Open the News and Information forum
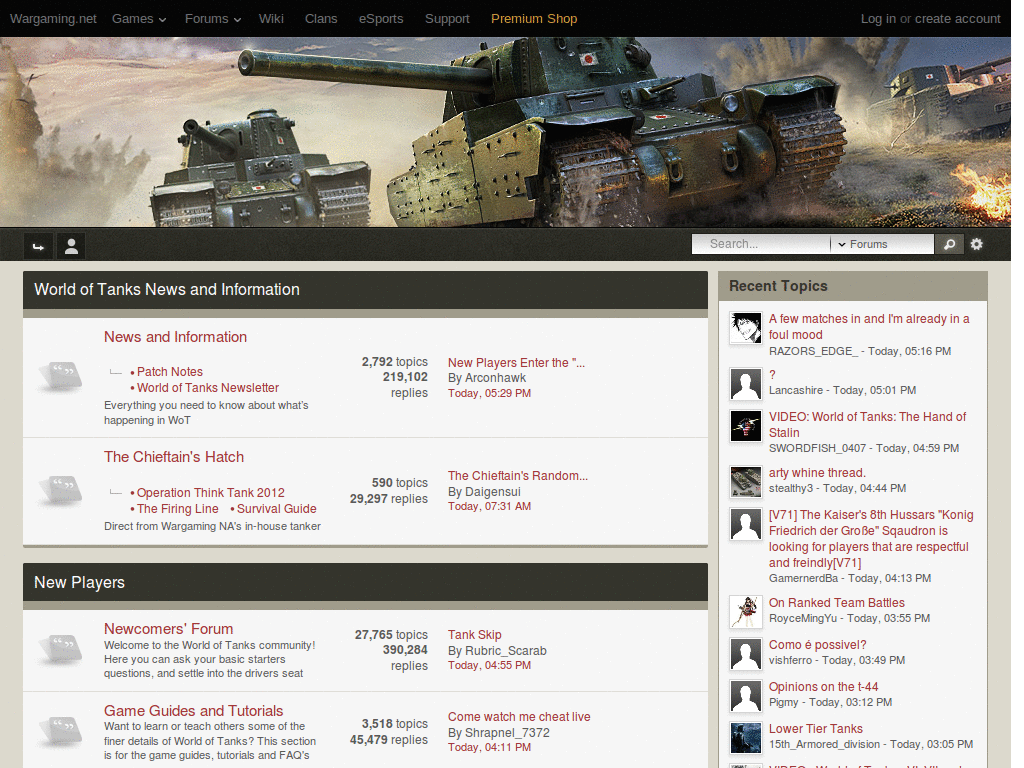This screenshot has height=768, width=1024. pyautogui.click(x=175, y=337)
